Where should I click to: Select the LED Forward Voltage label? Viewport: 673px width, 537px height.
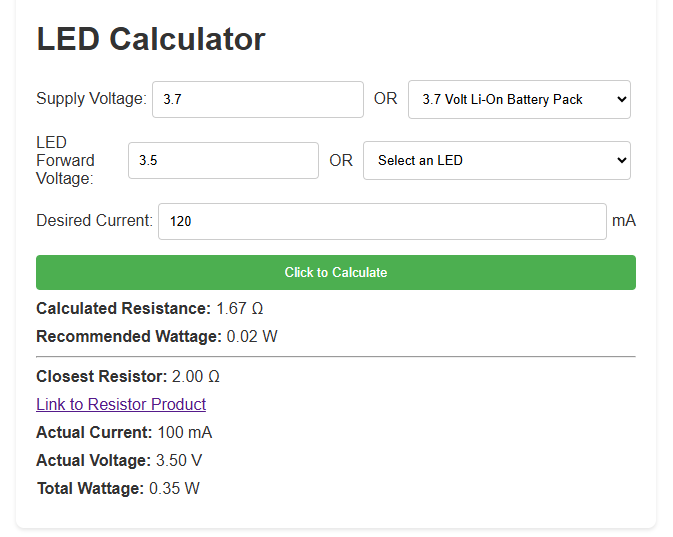pyautogui.click(x=66, y=160)
